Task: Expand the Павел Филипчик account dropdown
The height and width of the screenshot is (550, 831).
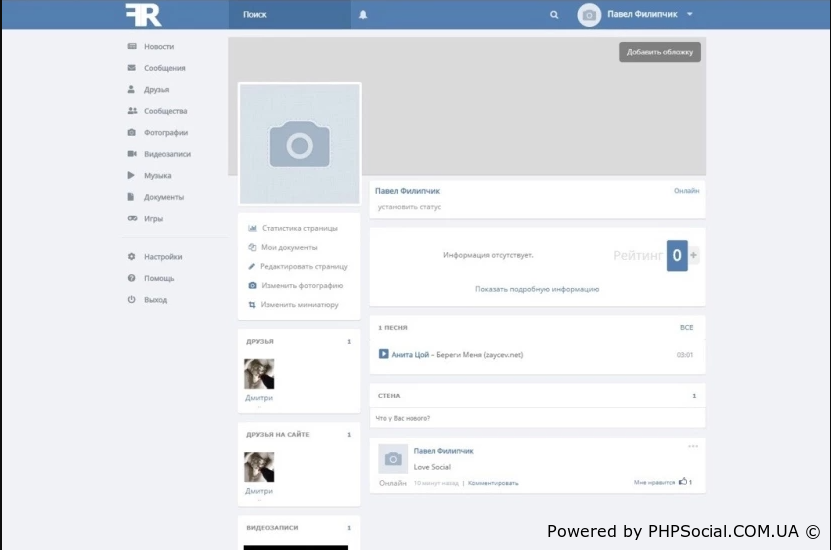Action: tap(690, 15)
